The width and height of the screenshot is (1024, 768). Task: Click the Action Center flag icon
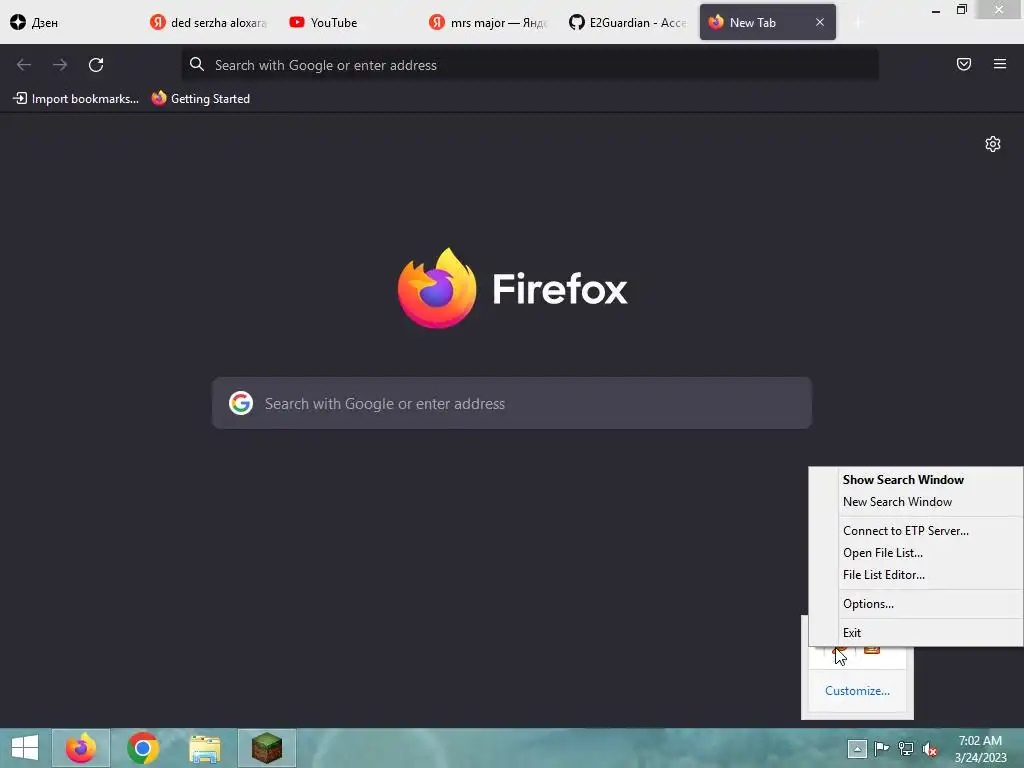(881, 748)
